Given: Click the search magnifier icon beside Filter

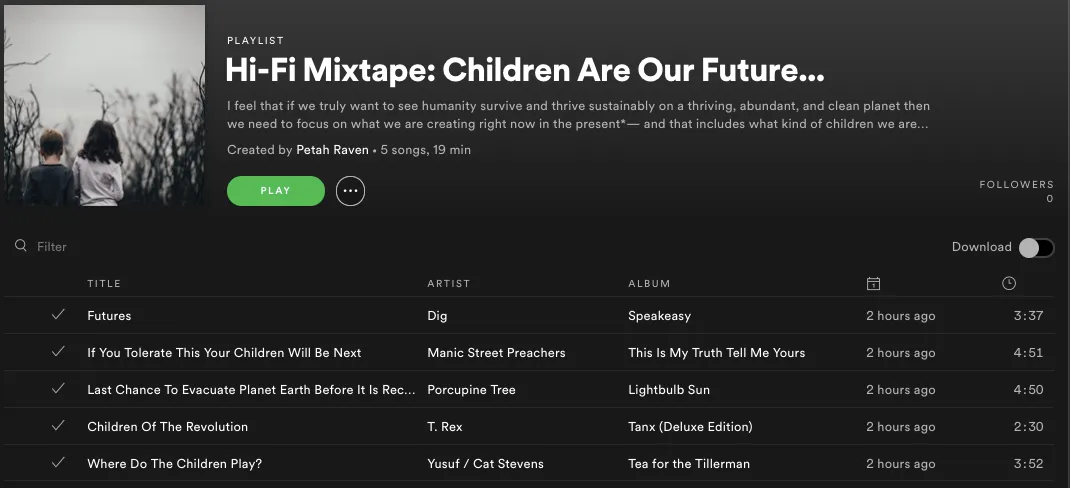Looking at the screenshot, I should point(20,246).
